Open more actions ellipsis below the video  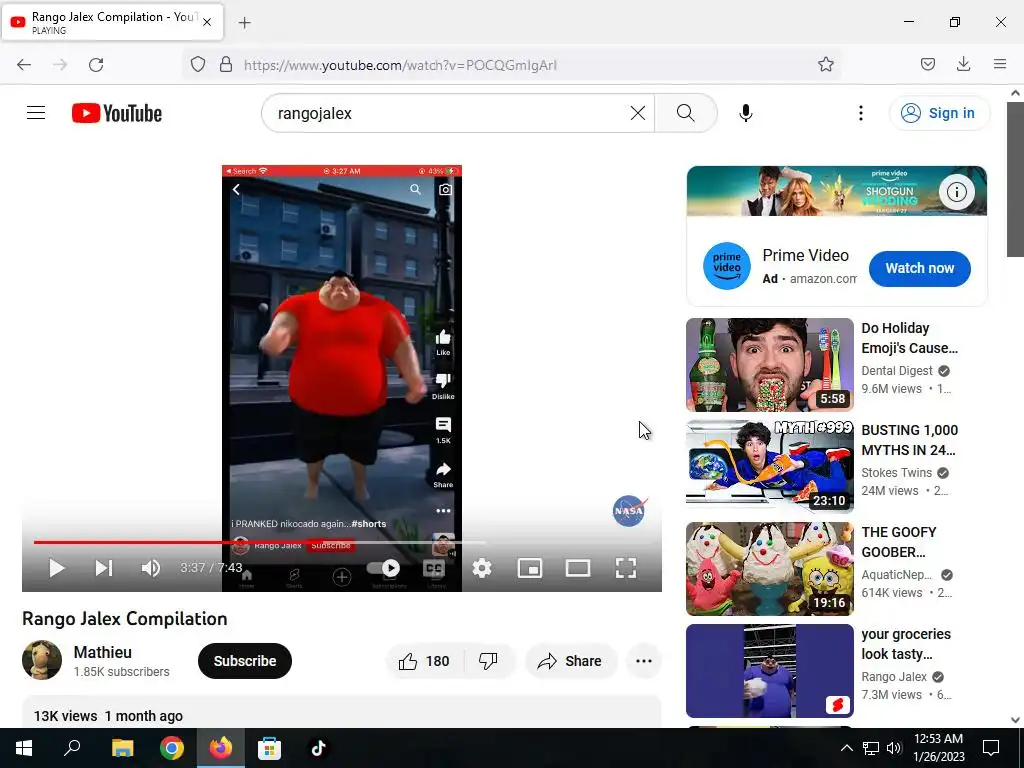pyautogui.click(x=644, y=661)
